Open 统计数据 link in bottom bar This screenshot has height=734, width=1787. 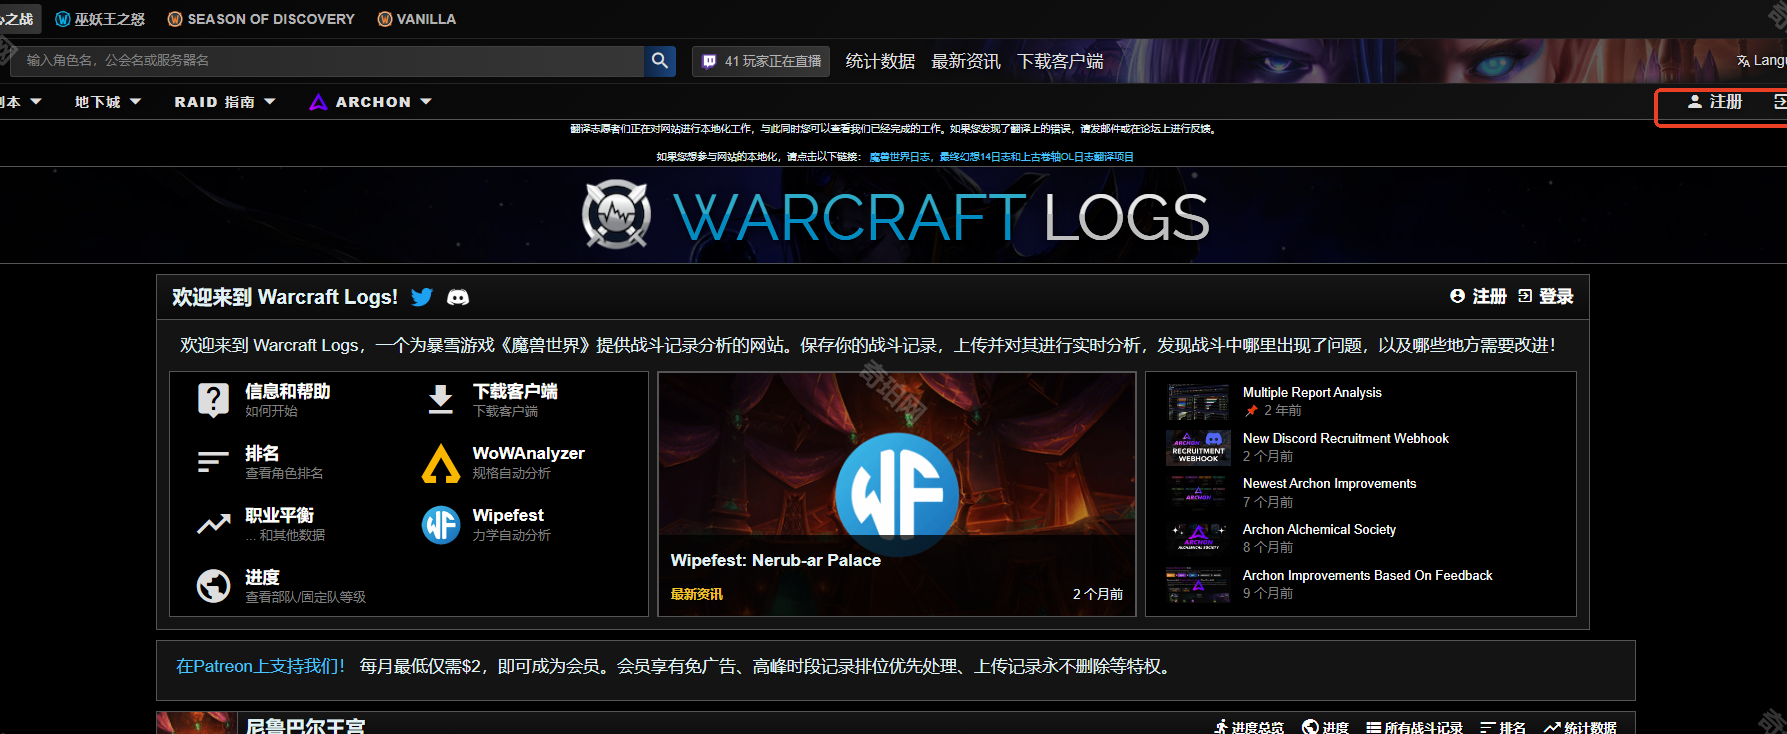pos(1580,727)
